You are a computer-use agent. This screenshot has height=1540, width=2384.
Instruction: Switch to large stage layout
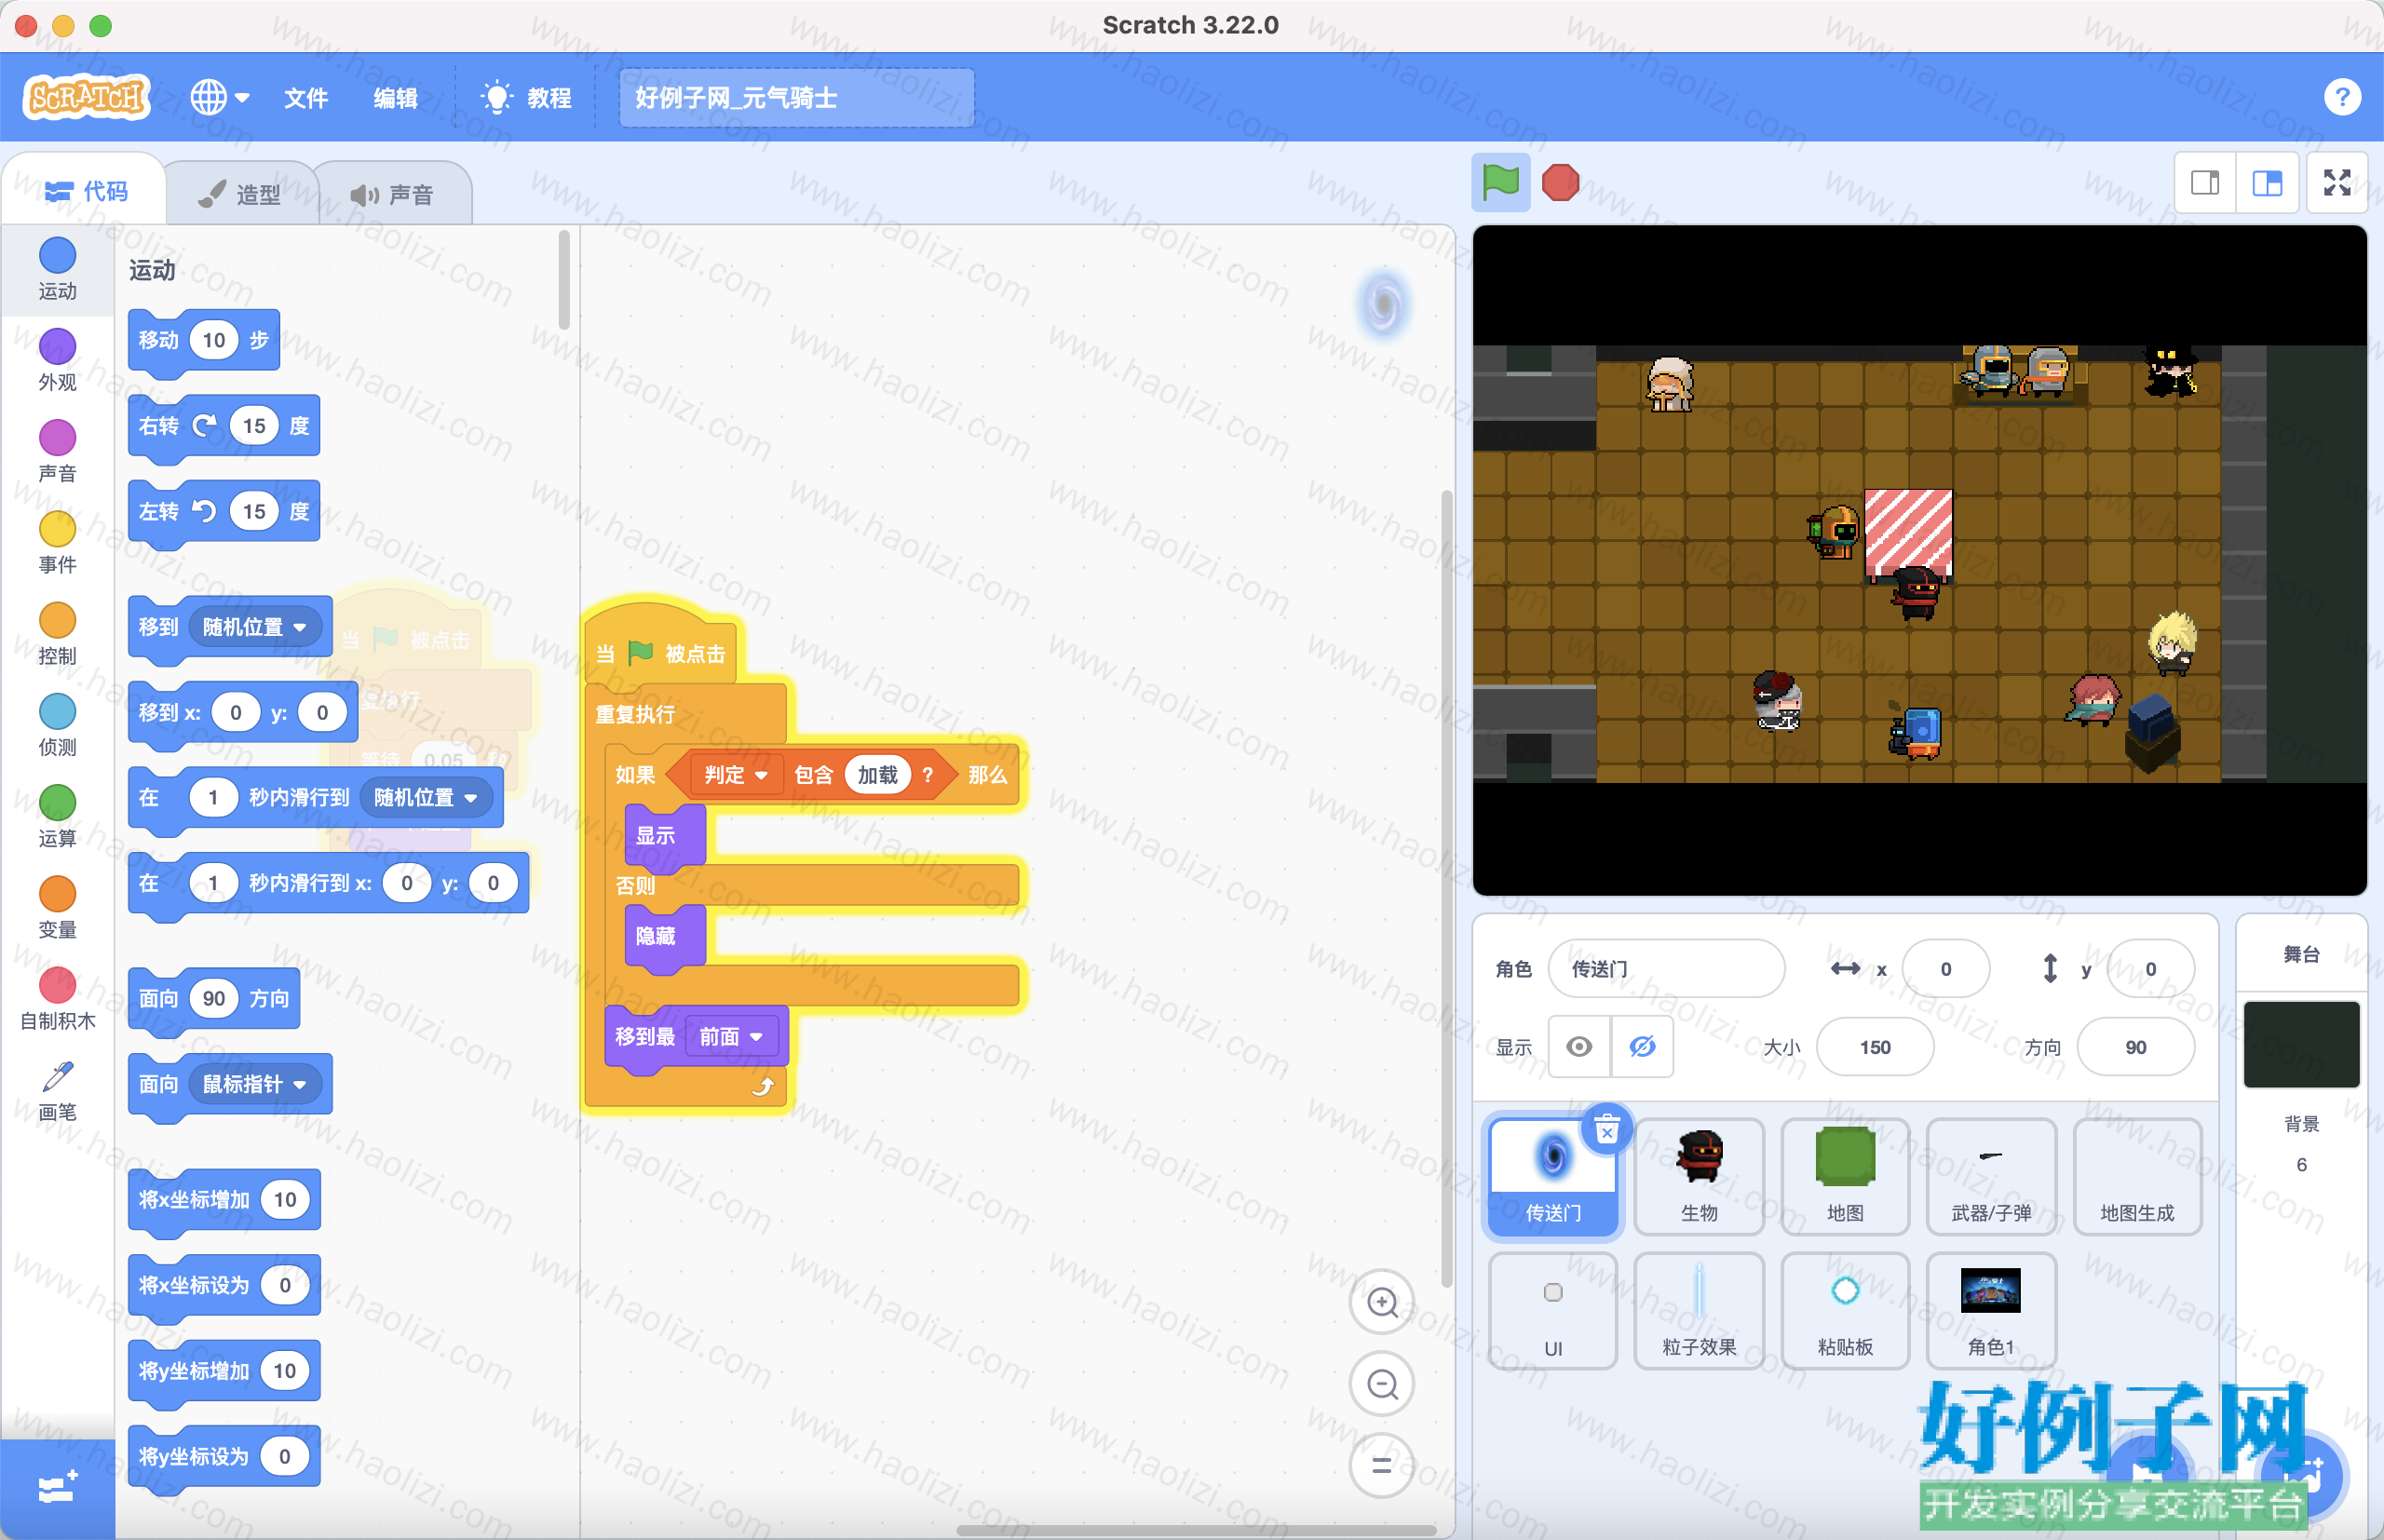2267,182
